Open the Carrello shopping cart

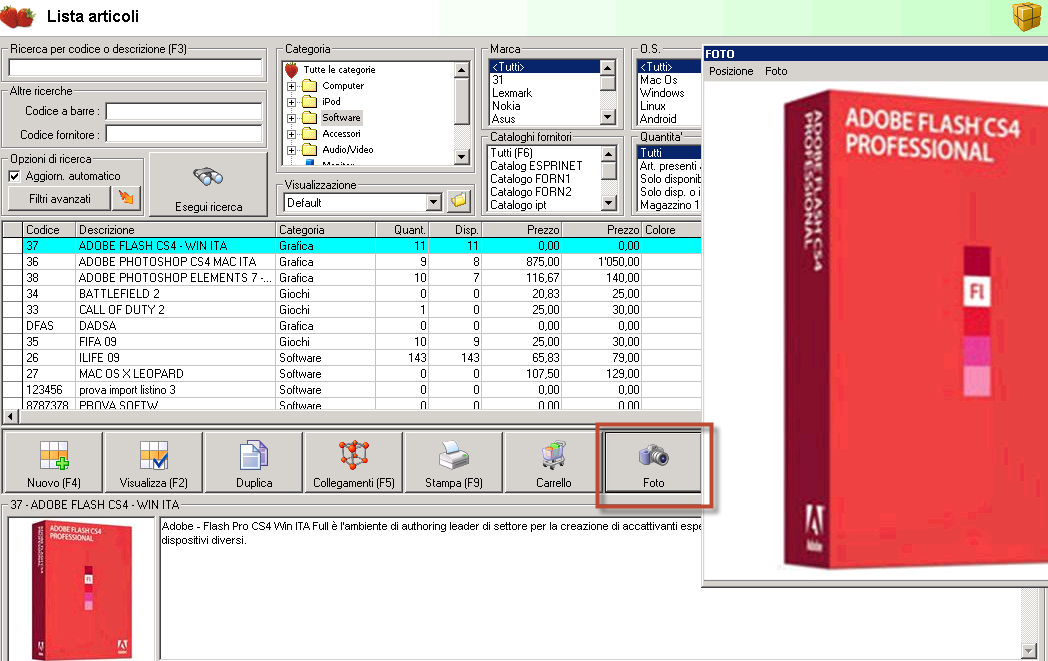point(553,462)
